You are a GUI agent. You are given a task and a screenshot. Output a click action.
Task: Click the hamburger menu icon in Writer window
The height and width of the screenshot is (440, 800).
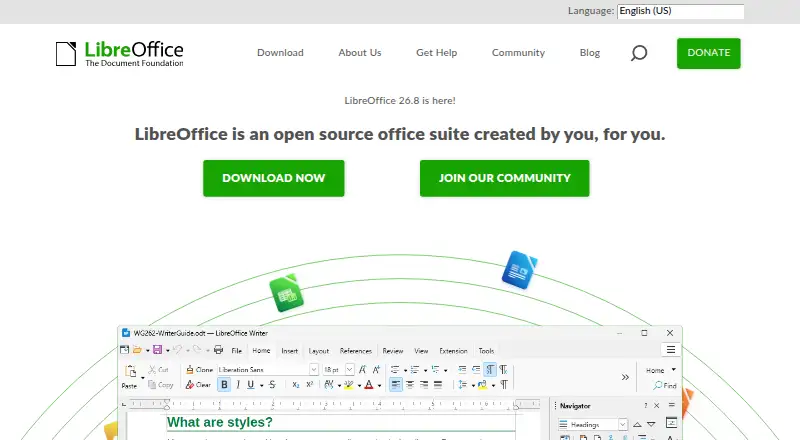pyautogui.click(x=671, y=350)
